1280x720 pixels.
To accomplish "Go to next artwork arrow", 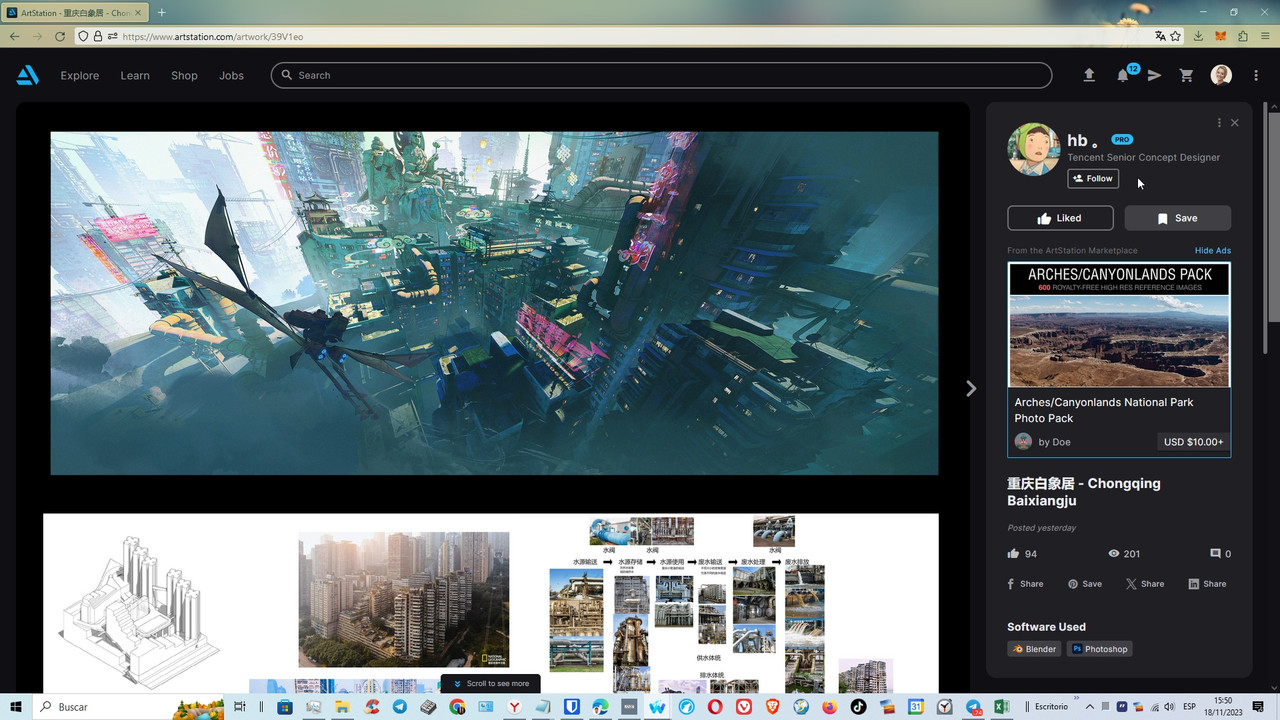I will (970, 388).
